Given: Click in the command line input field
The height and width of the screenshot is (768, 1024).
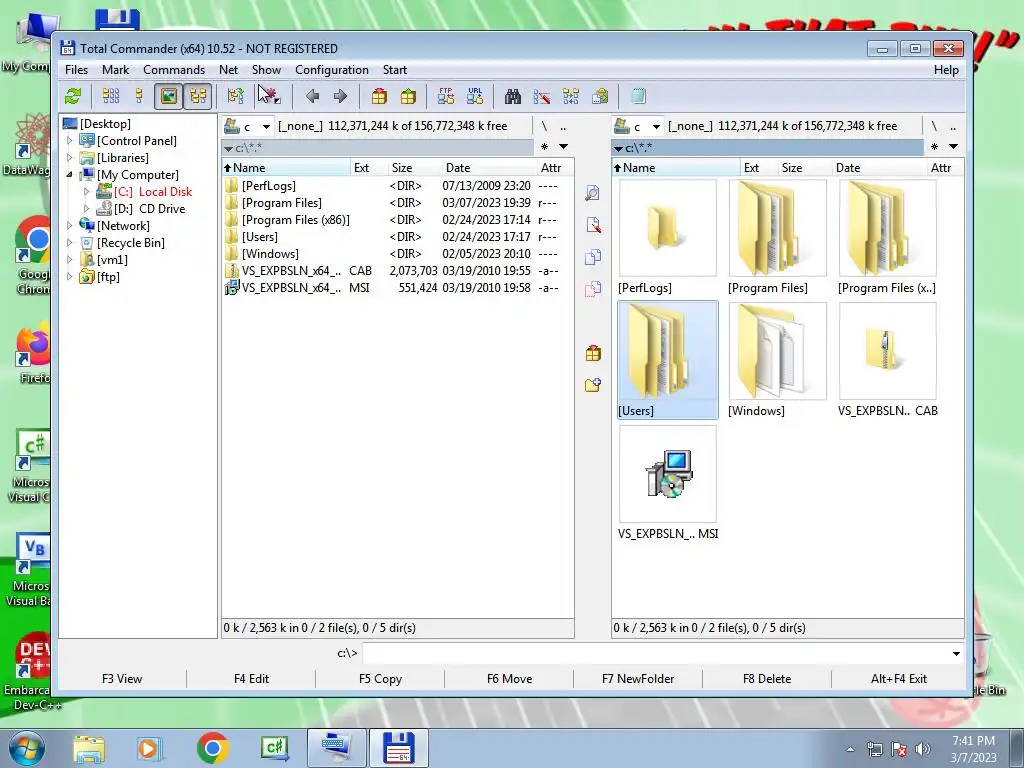Looking at the screenshot, I should (655, 653).
